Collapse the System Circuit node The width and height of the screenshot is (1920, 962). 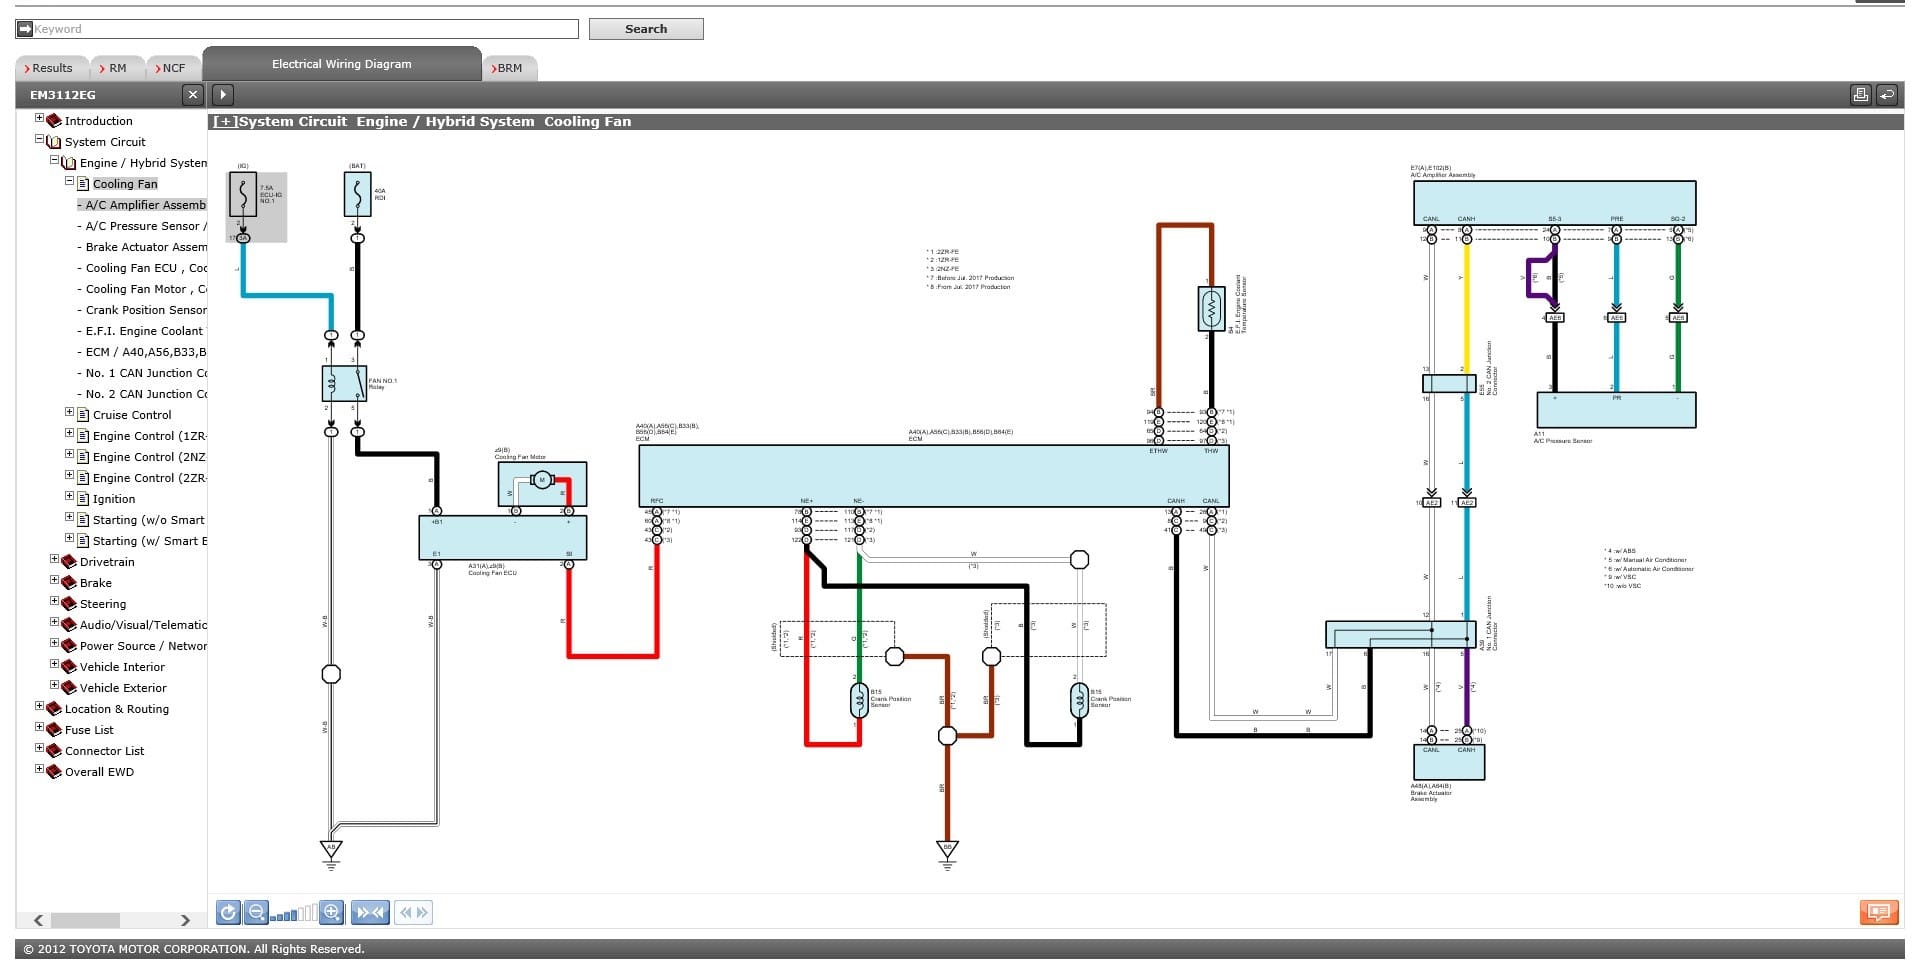40,140
